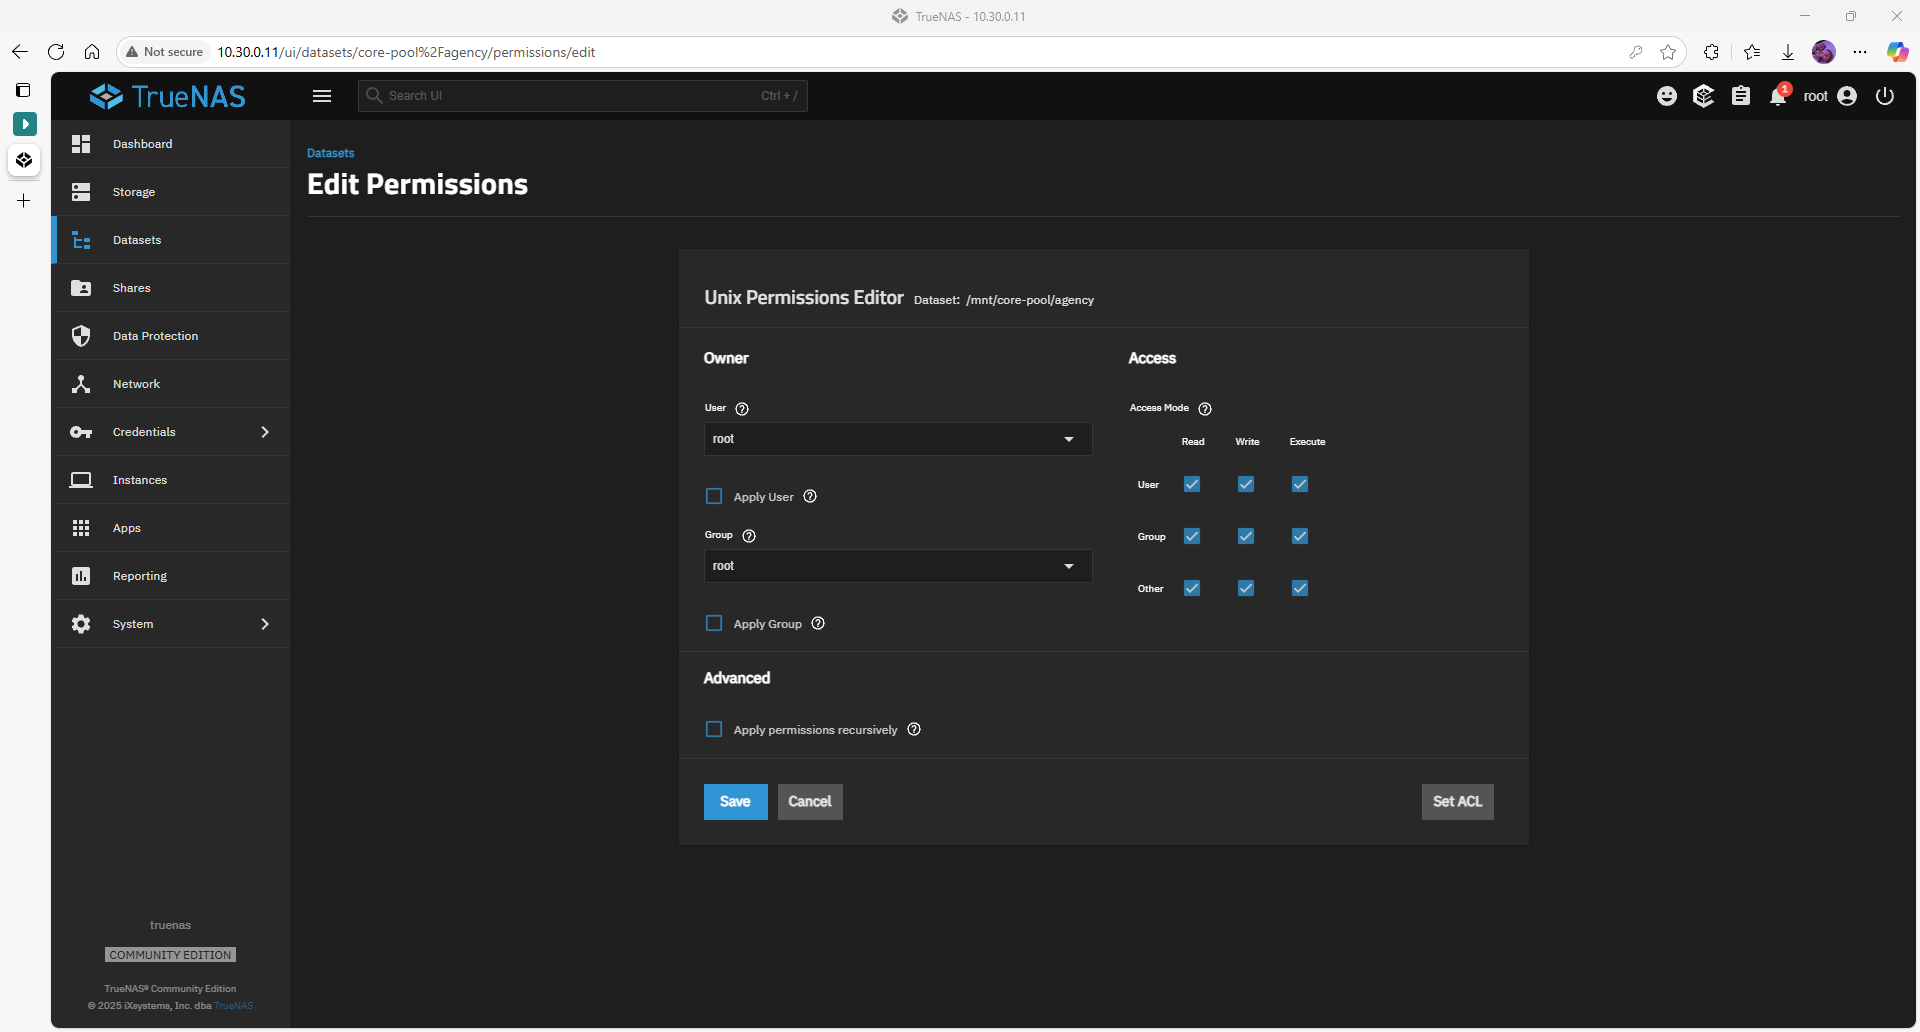Click the TrueNAS logo

click(x=168, y=96)
